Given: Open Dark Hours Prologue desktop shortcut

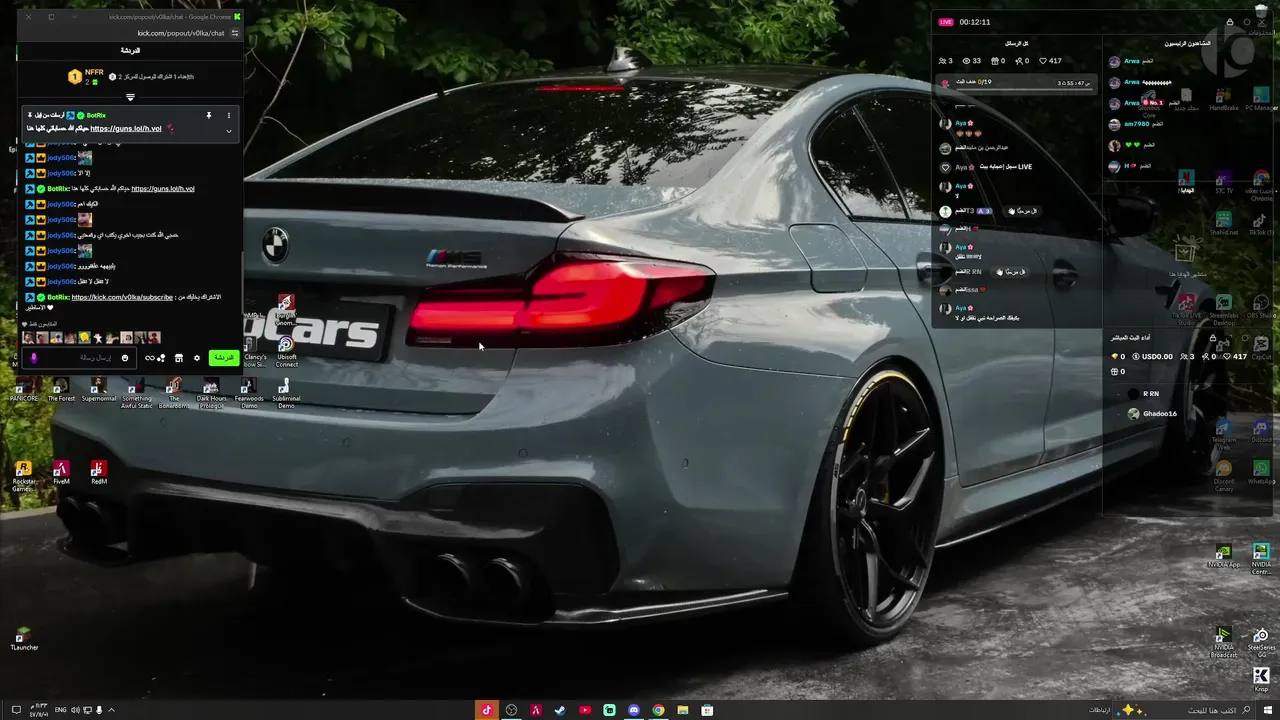Looking at the screenshot, I should click(211, 393).
